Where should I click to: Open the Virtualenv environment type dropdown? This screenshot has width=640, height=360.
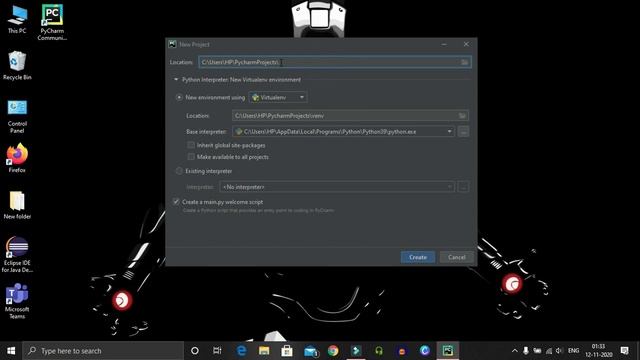click(x=278, y=98)
